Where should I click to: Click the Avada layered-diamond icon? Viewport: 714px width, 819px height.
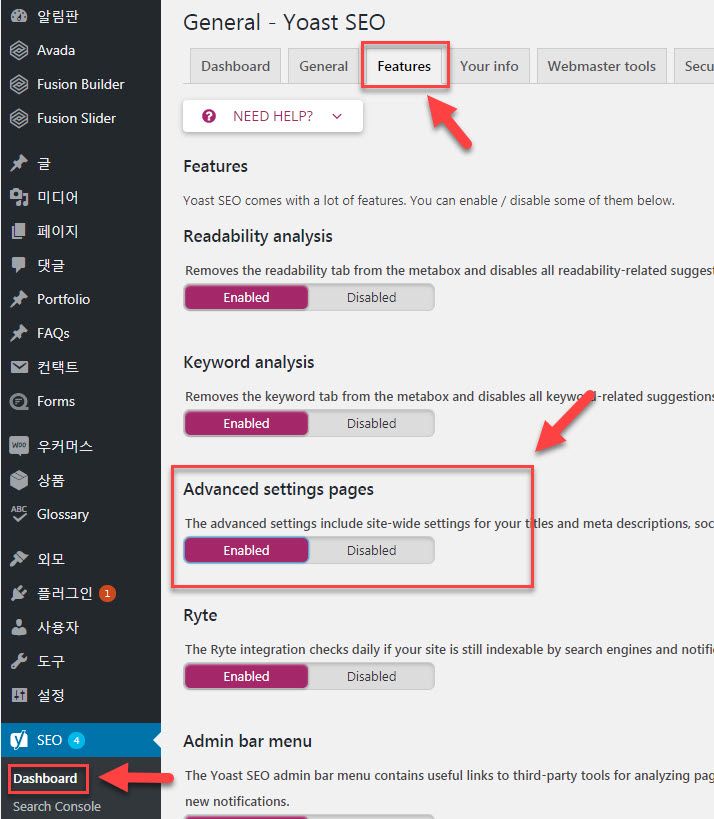[x=19, y=50]
